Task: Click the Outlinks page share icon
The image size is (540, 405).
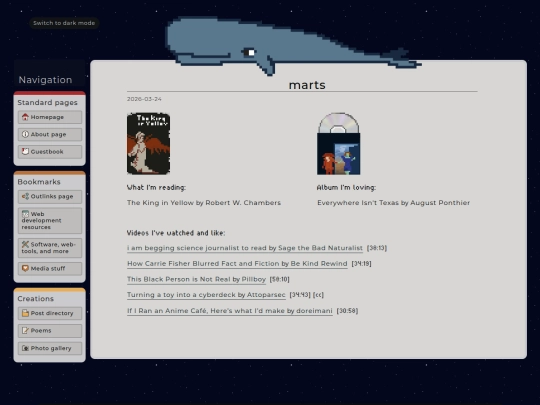Action: 25,196
